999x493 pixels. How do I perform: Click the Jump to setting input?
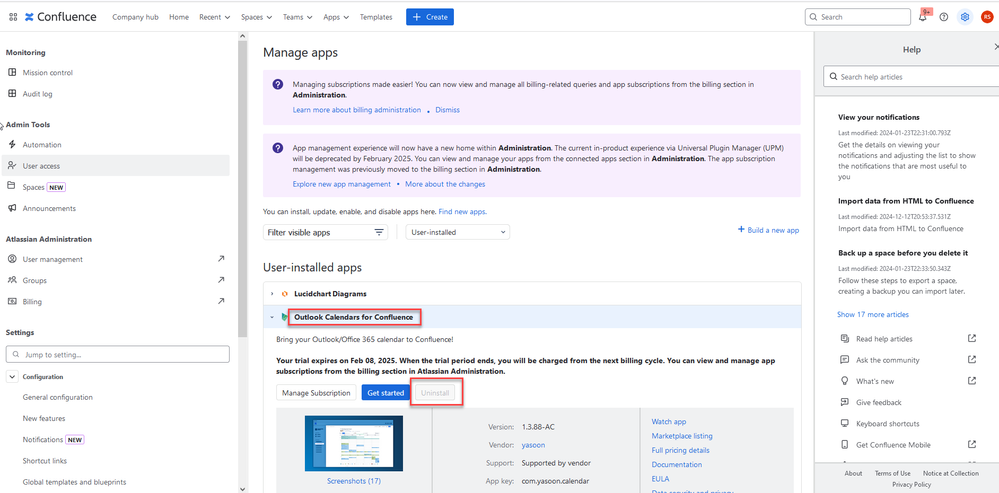[117, 354]
